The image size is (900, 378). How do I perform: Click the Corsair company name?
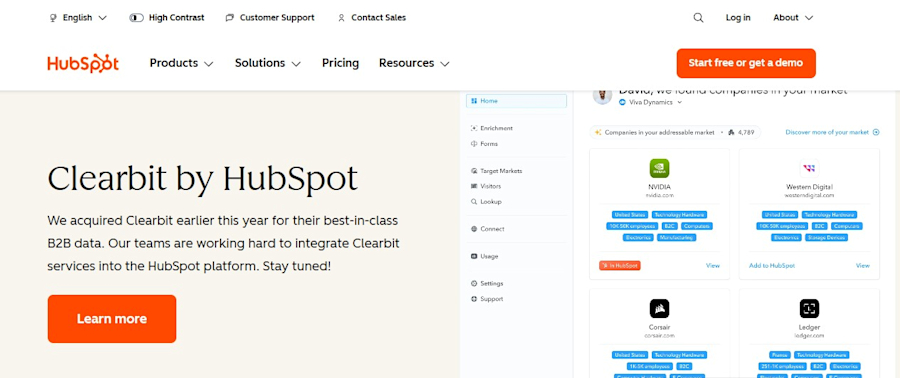point(659,327)
